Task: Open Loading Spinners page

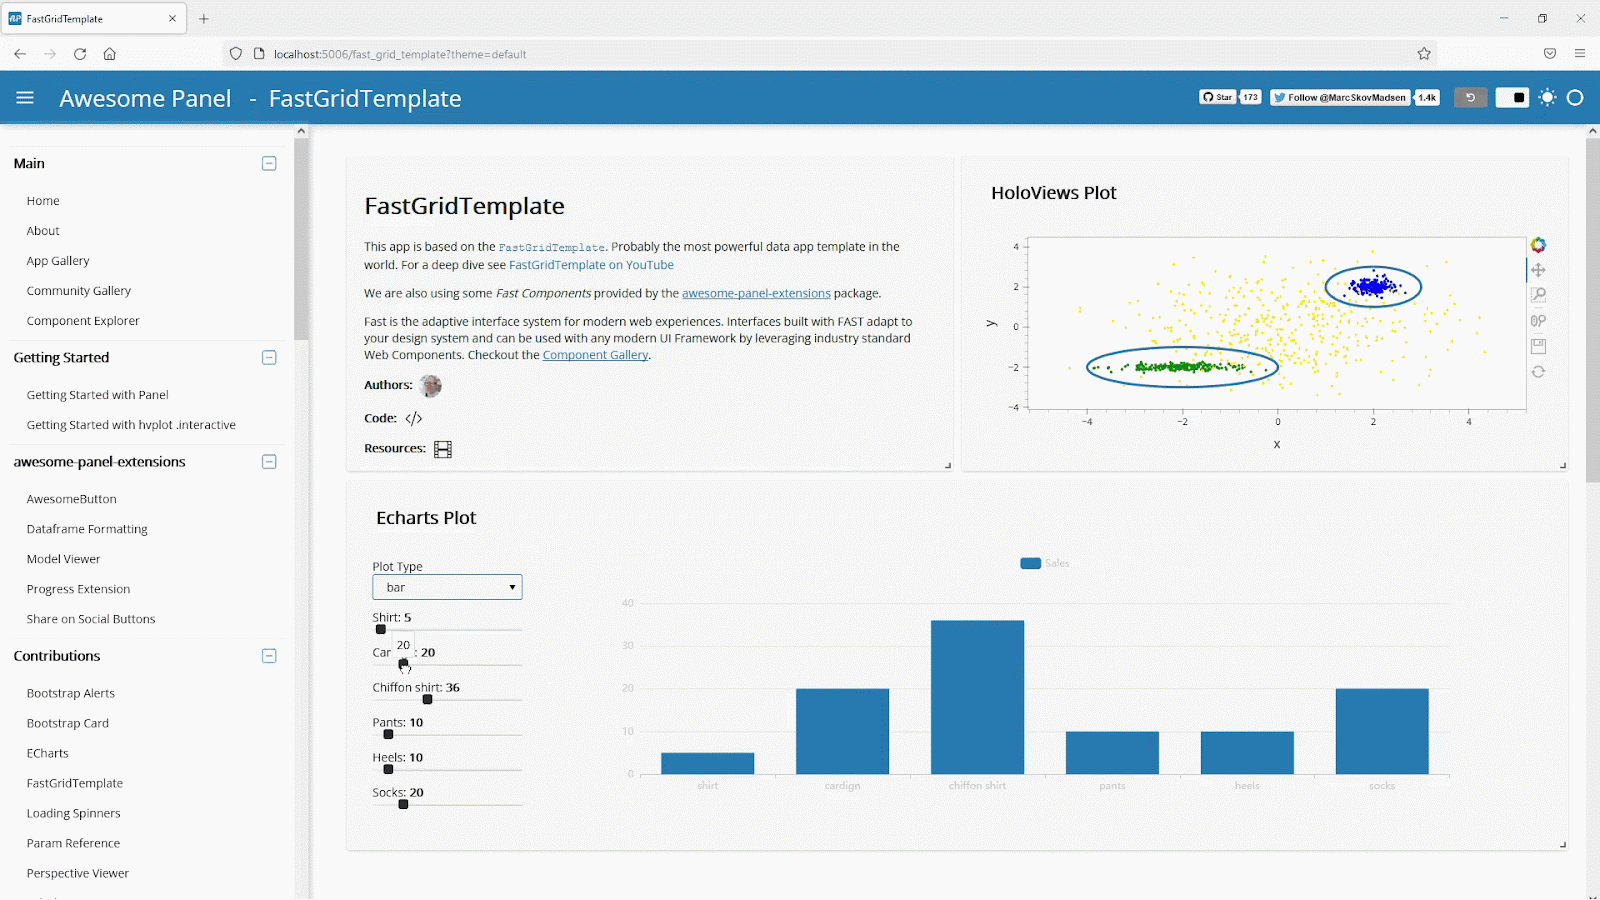Action: pyautogui.click(x=74, y=813)
